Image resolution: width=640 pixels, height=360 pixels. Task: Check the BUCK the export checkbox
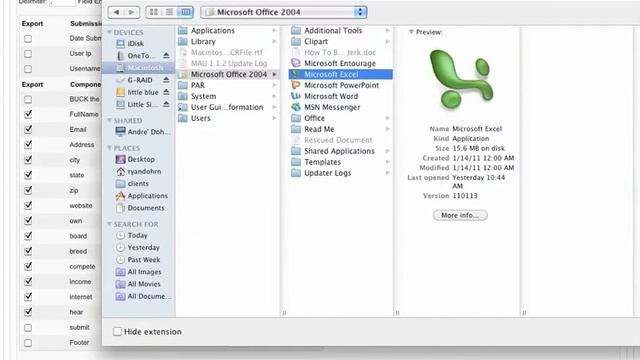click(x=28, y=100)
